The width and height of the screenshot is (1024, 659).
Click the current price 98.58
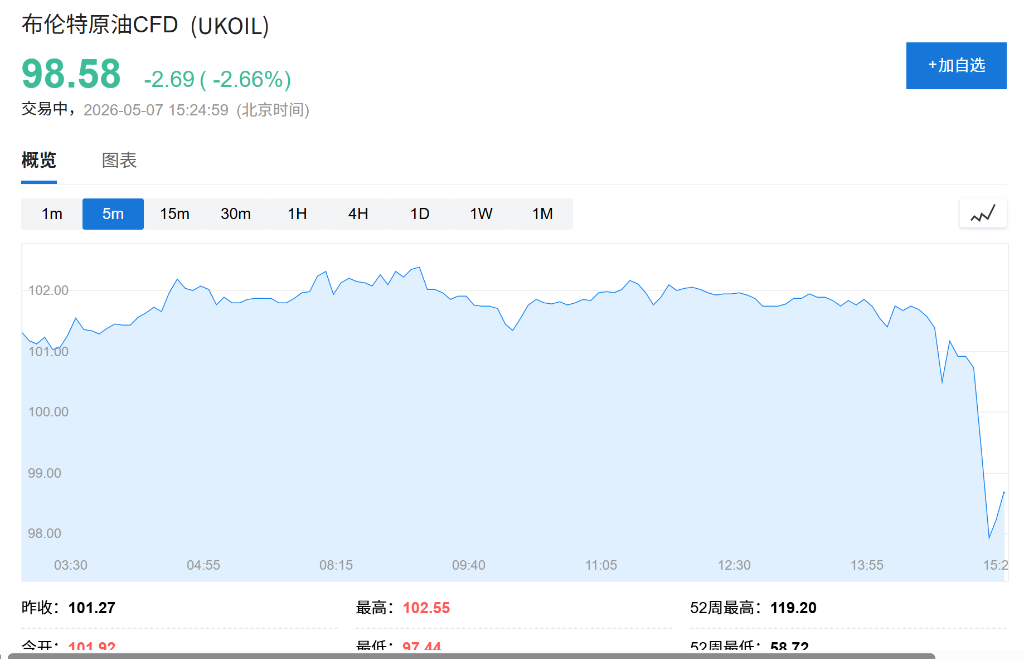pyautogui.click(x=71, y=74)
